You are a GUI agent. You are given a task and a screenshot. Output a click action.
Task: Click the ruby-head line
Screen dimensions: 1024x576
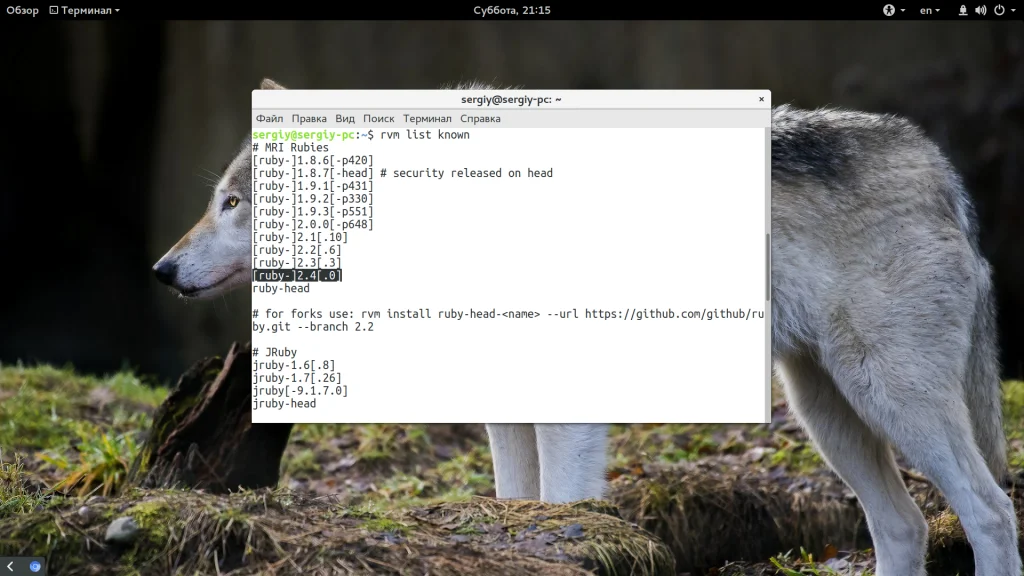[281, 289]
